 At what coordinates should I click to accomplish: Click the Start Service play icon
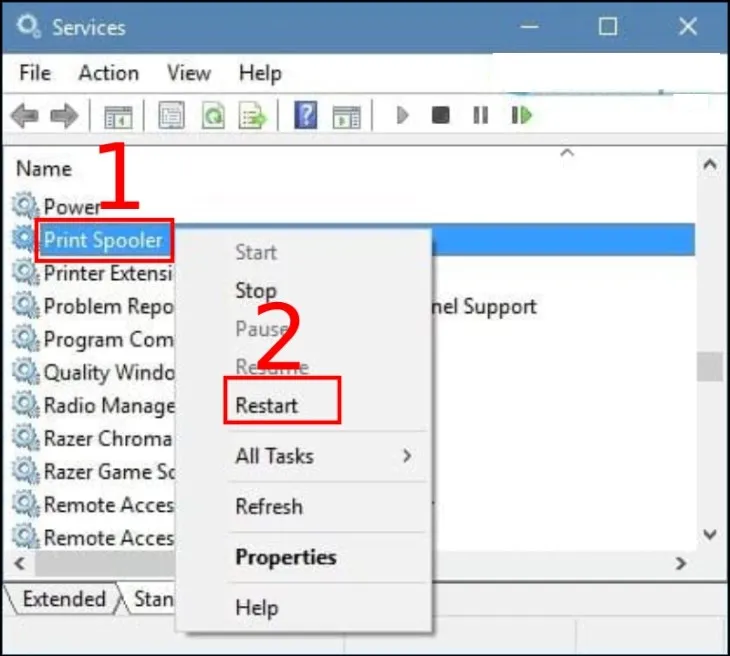[x=403, y=116]
